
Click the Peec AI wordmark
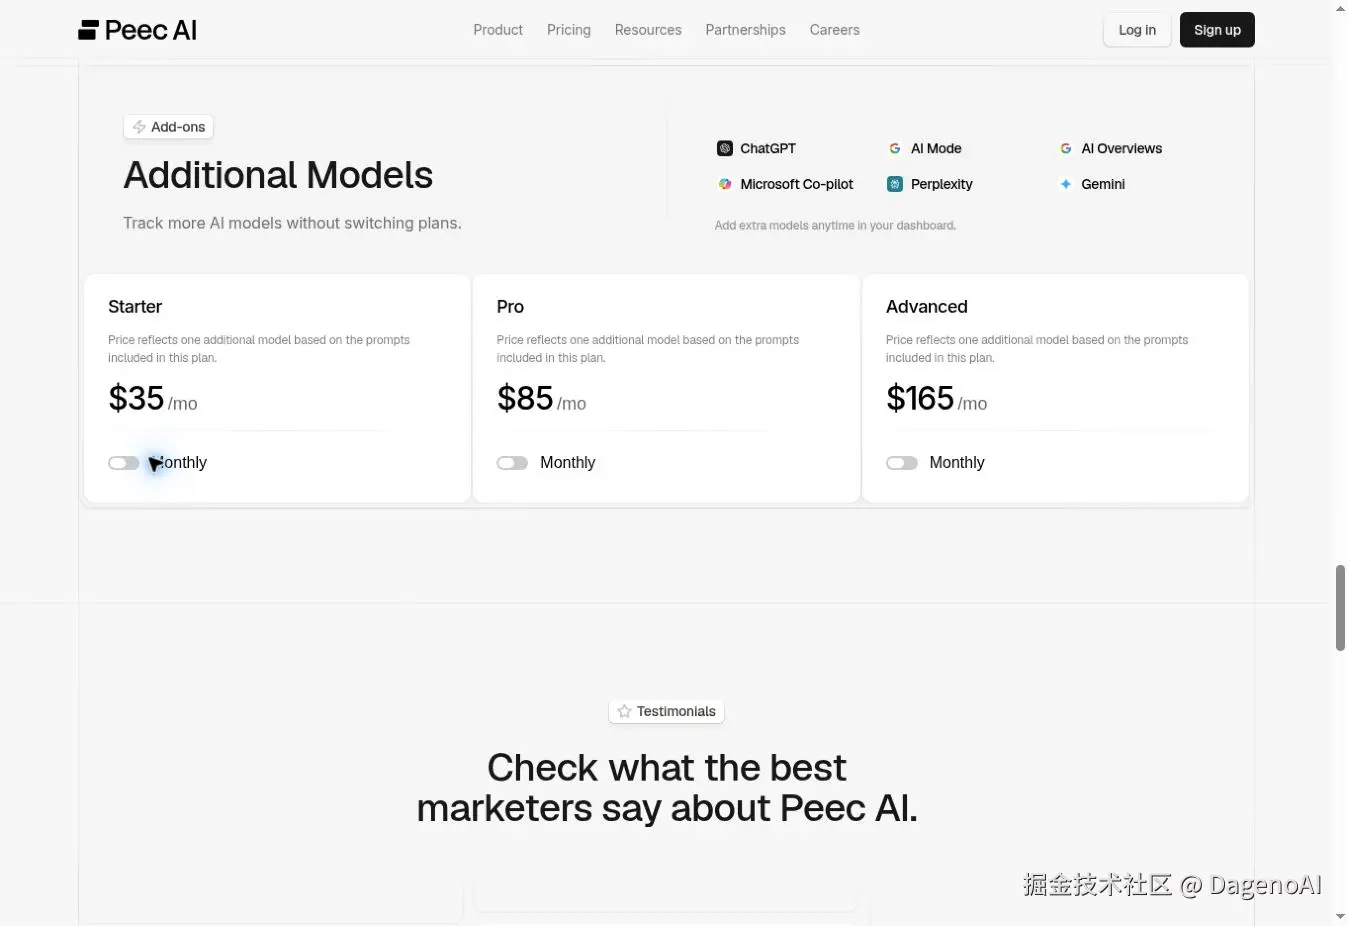coord(151,30)
